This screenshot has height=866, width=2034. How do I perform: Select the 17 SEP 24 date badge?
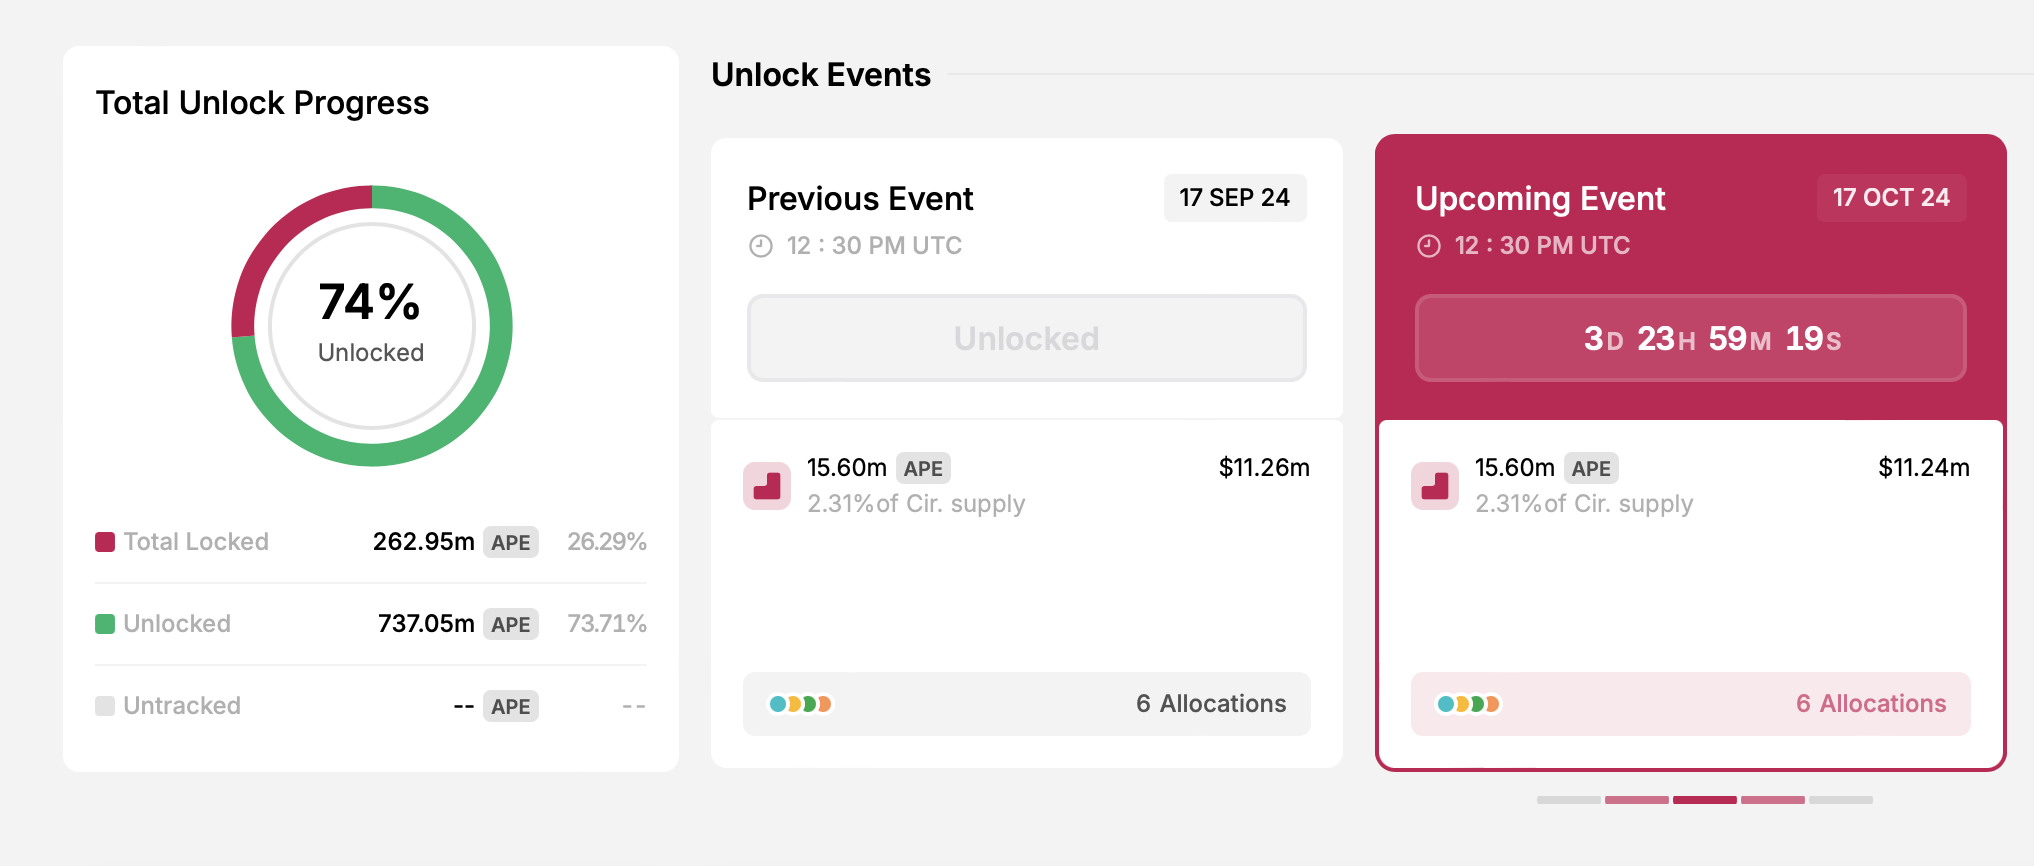pyautogui.click(x=1234, y=198)
